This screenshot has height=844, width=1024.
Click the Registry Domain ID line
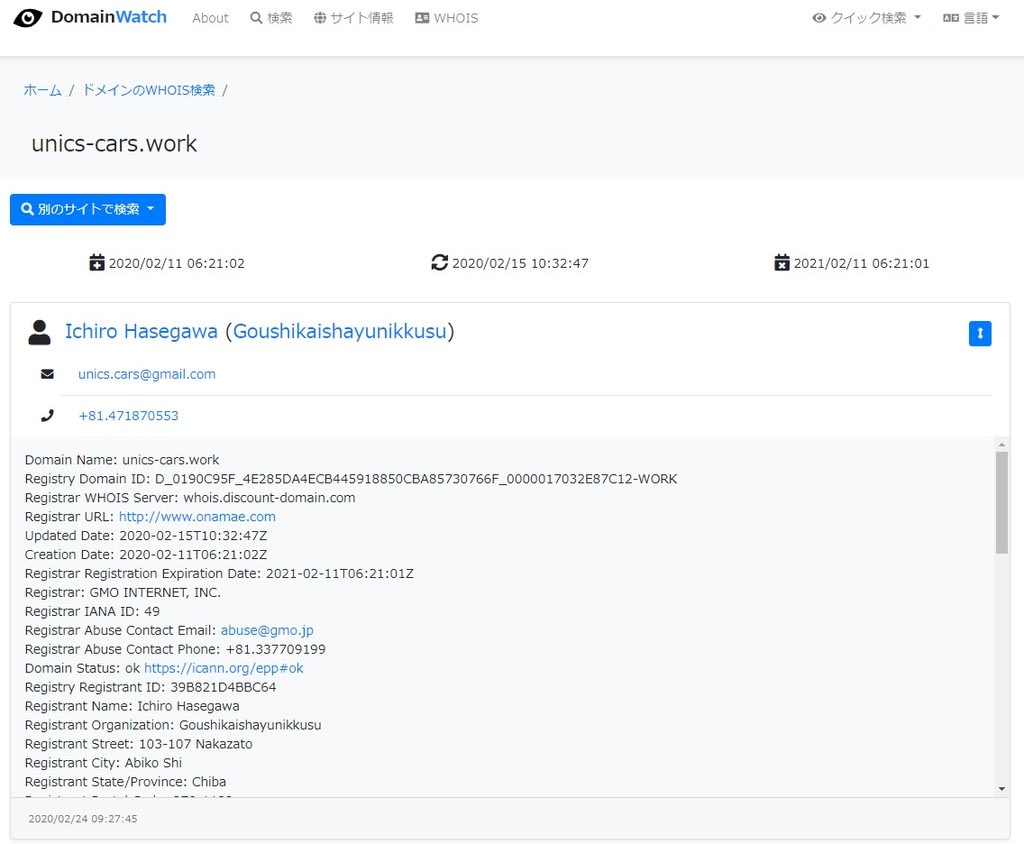[x=351, y=479]
